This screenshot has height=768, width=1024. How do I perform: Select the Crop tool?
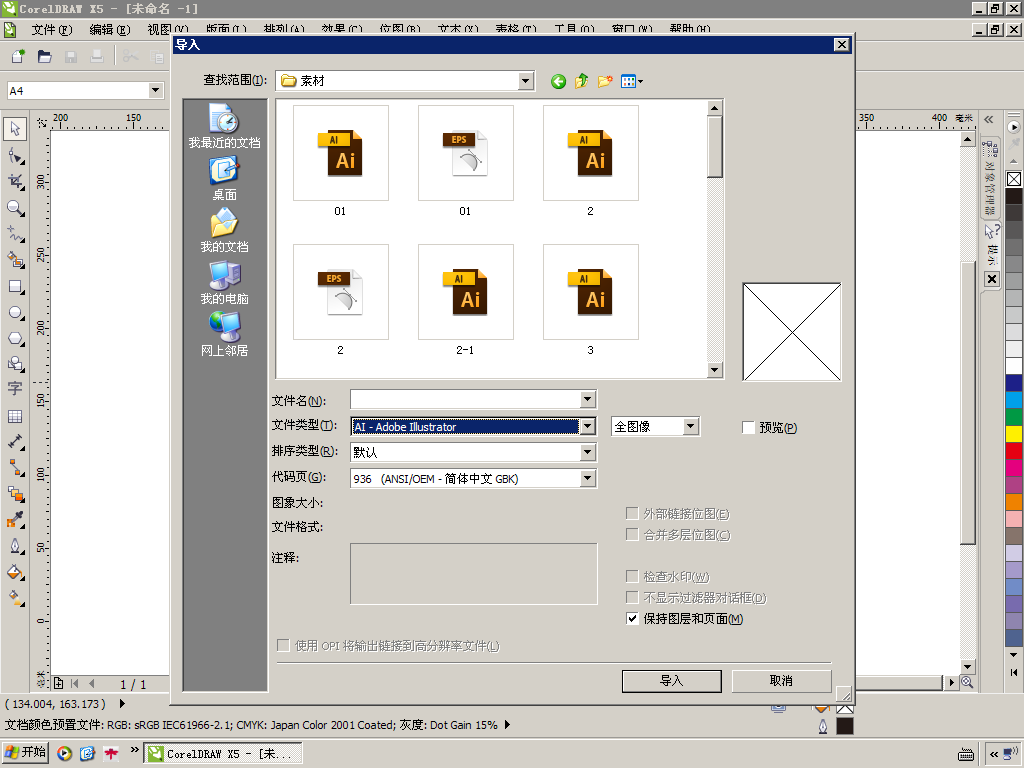pyautogui.click(x=15, y=182)
